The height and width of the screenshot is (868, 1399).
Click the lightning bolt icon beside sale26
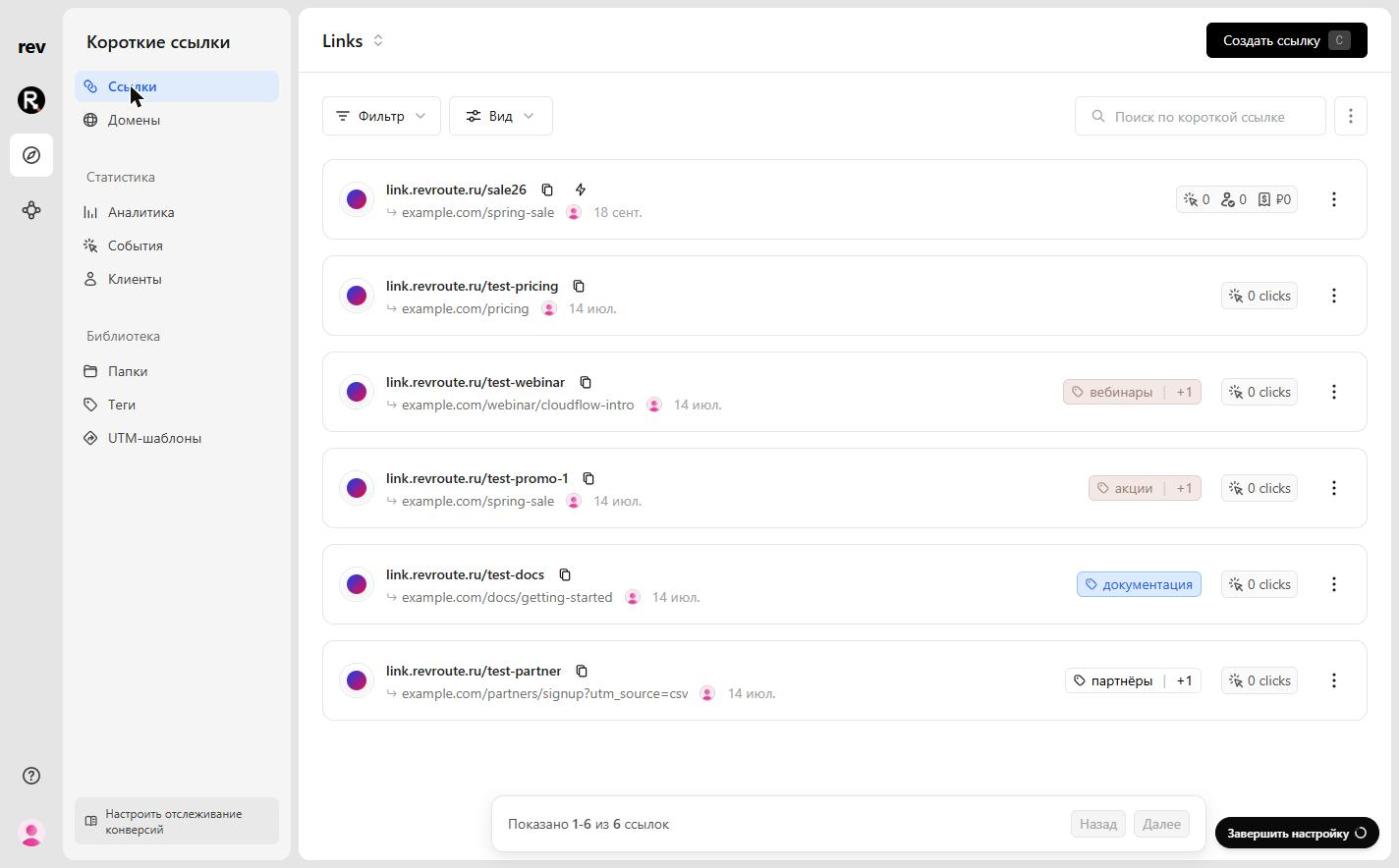tap(581, 190)
